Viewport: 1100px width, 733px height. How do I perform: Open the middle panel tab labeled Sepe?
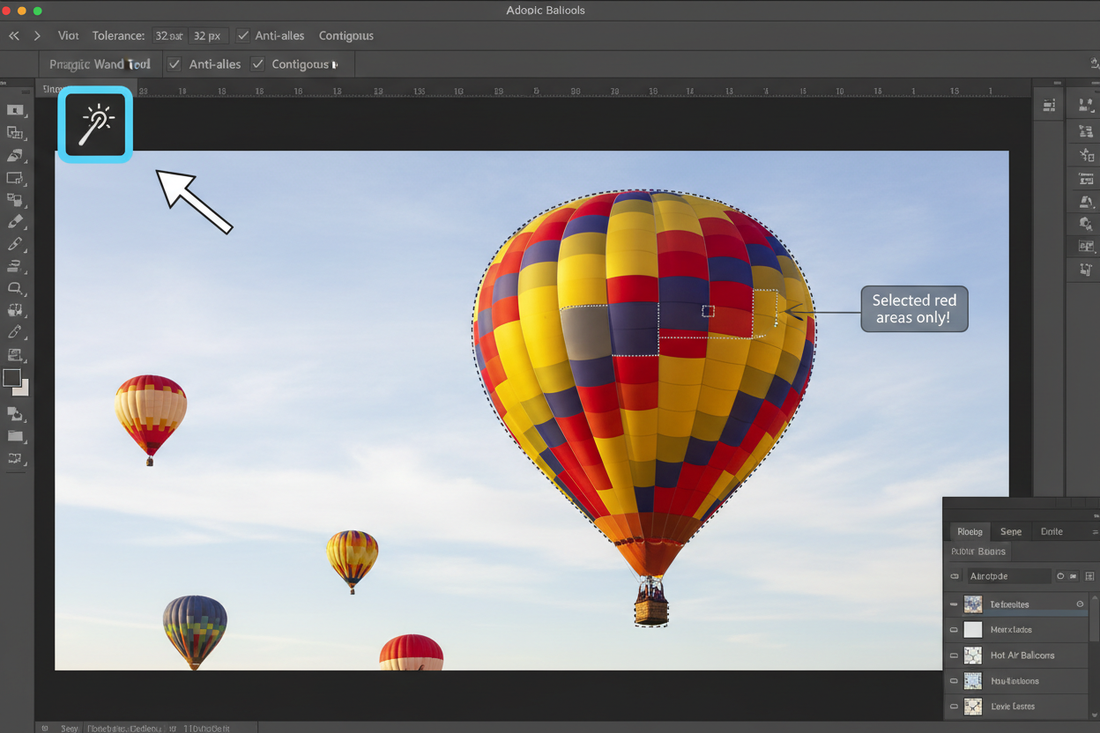click(x=1011, y=531)
